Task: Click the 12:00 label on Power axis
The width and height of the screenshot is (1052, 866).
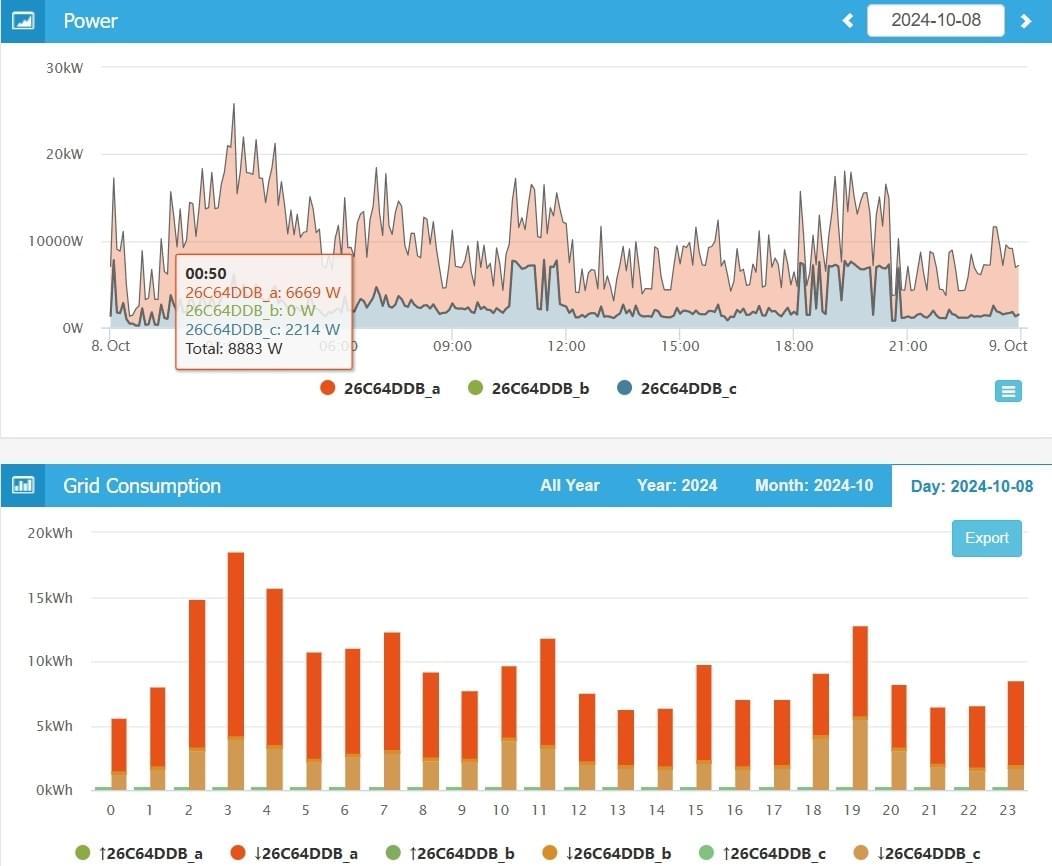Action: coord(566,346)
